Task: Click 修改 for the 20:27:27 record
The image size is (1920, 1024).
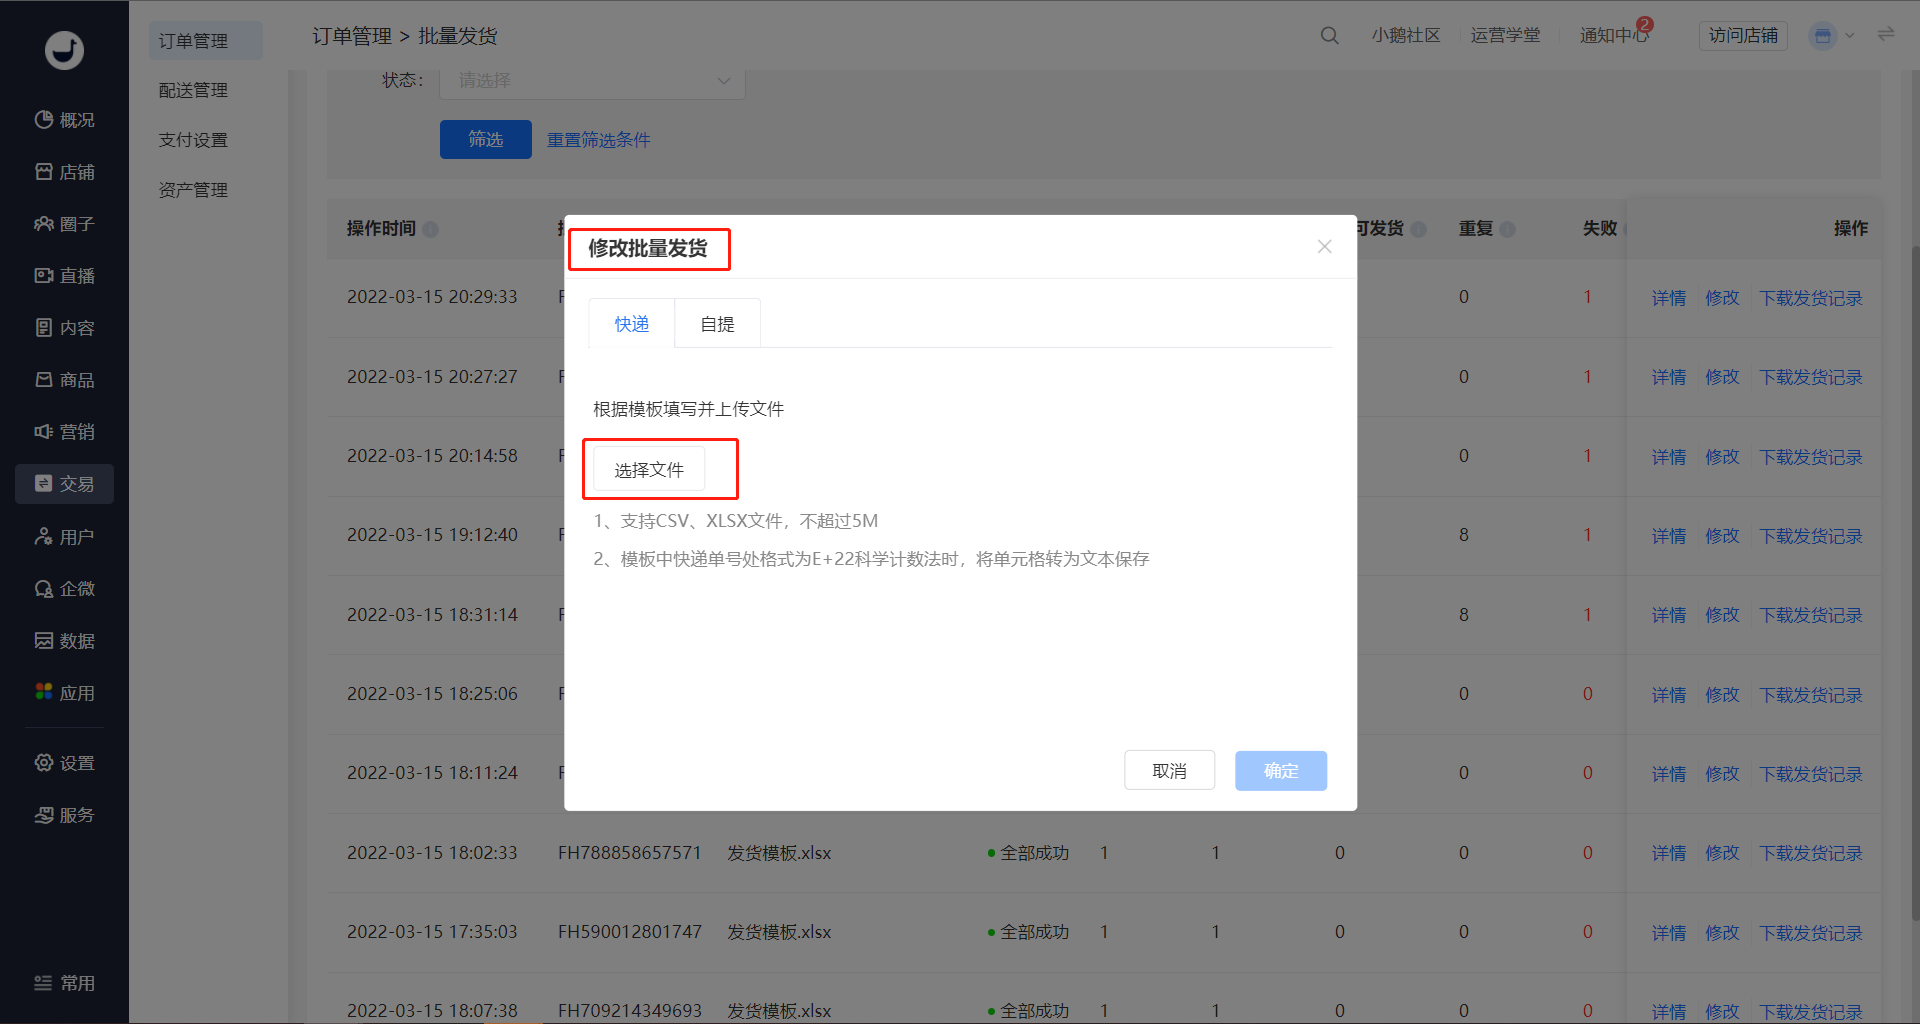Action: tap(1722, 377)
